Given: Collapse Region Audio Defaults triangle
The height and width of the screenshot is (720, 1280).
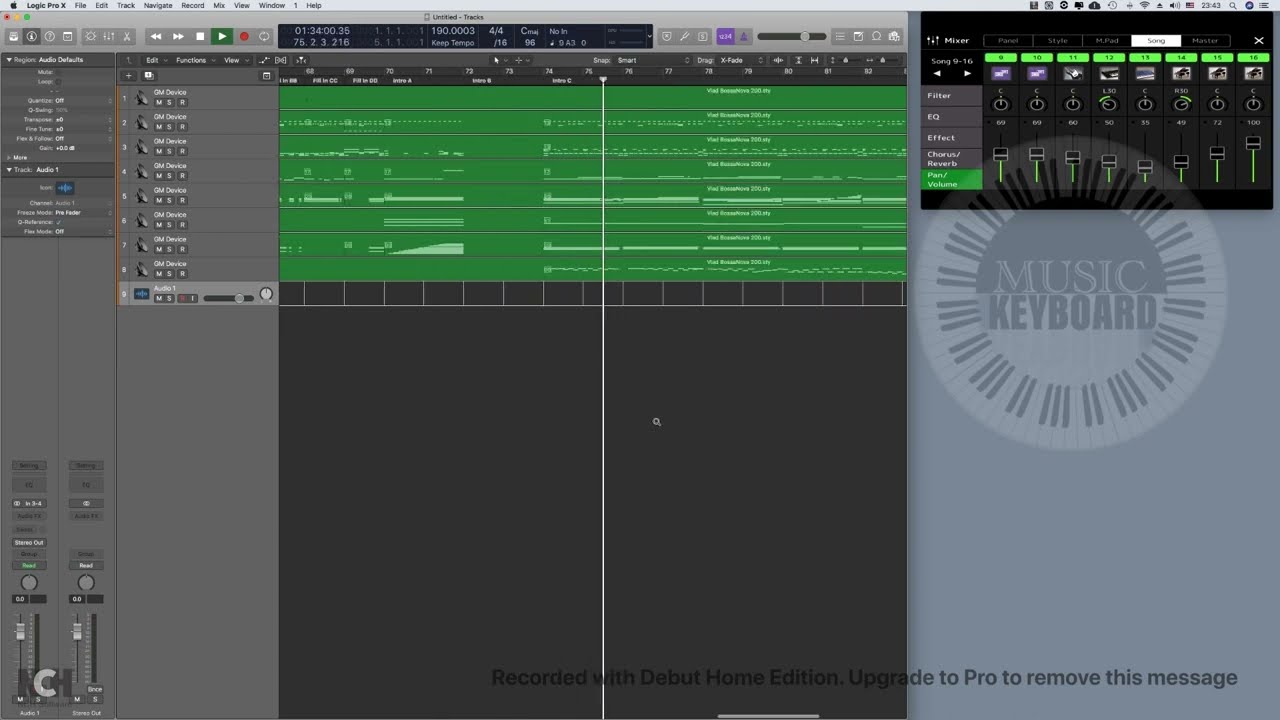Looking at the screenshot, I should pyautogui.click(x=8, y=60).
